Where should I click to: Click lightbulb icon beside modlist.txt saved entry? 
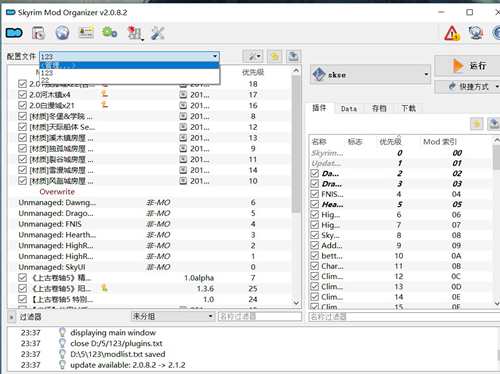click(x=62, y=354)
